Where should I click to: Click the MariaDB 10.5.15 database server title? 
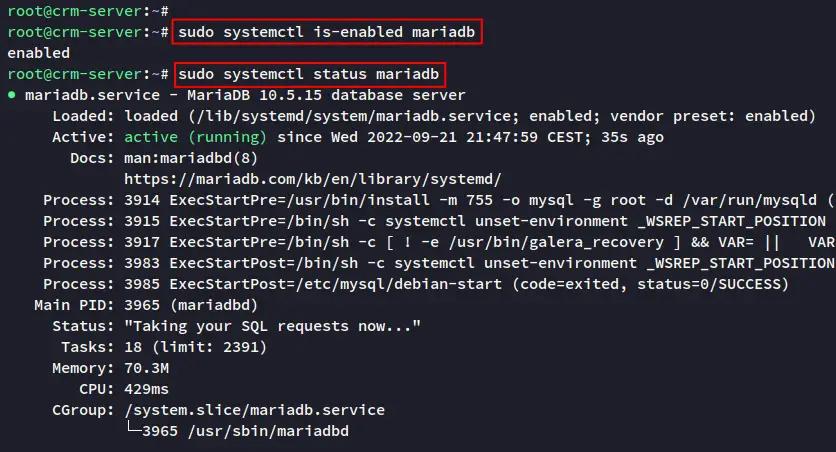pyautogui.click(x=326, y=95)
